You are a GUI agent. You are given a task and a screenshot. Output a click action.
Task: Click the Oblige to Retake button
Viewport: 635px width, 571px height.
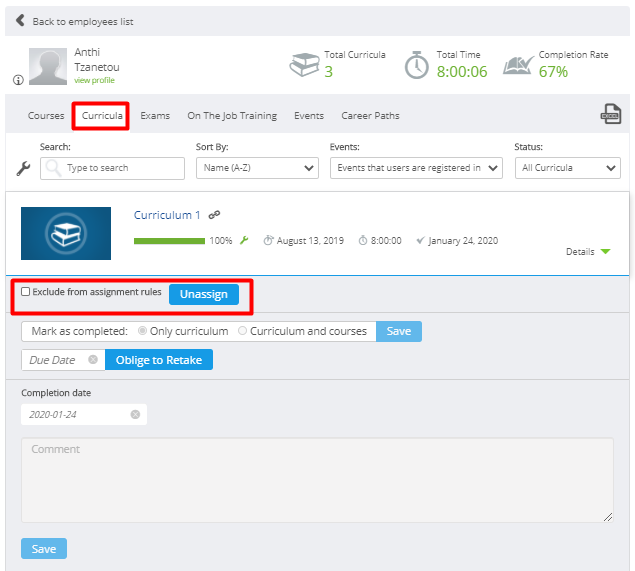[159, 360]
